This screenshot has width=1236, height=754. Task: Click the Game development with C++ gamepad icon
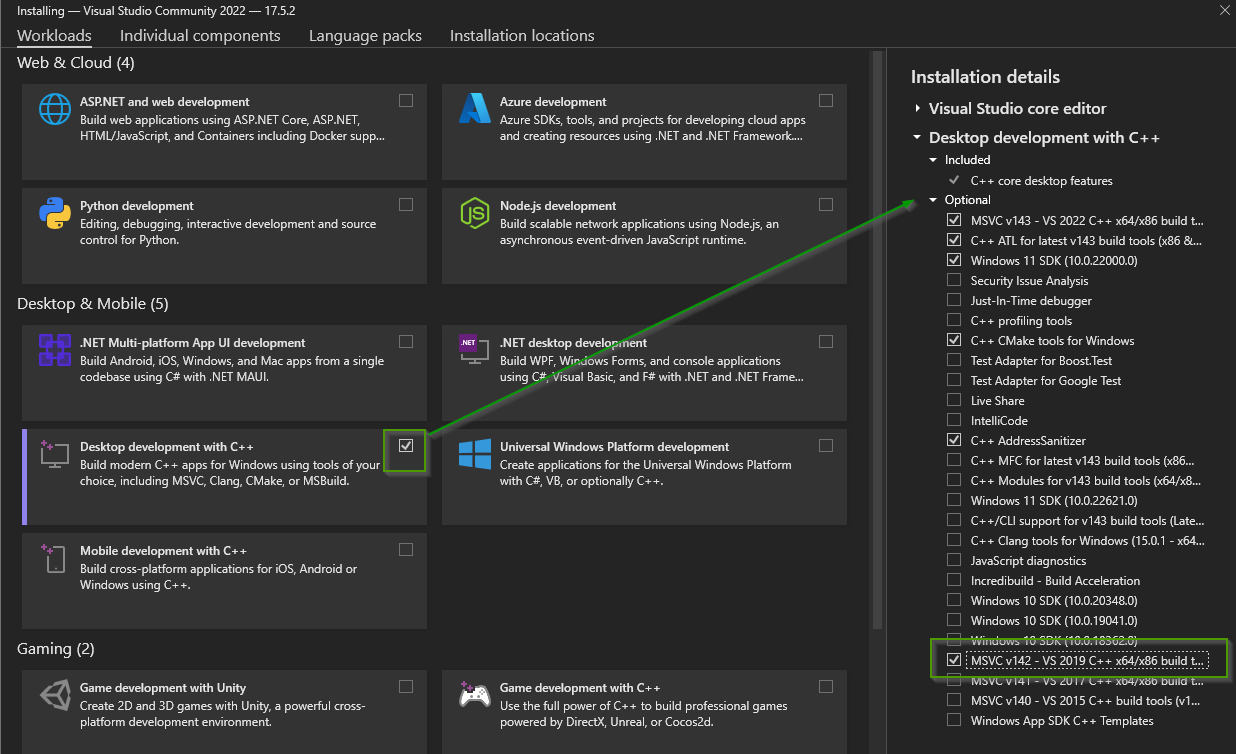click(x=474, y=695)
